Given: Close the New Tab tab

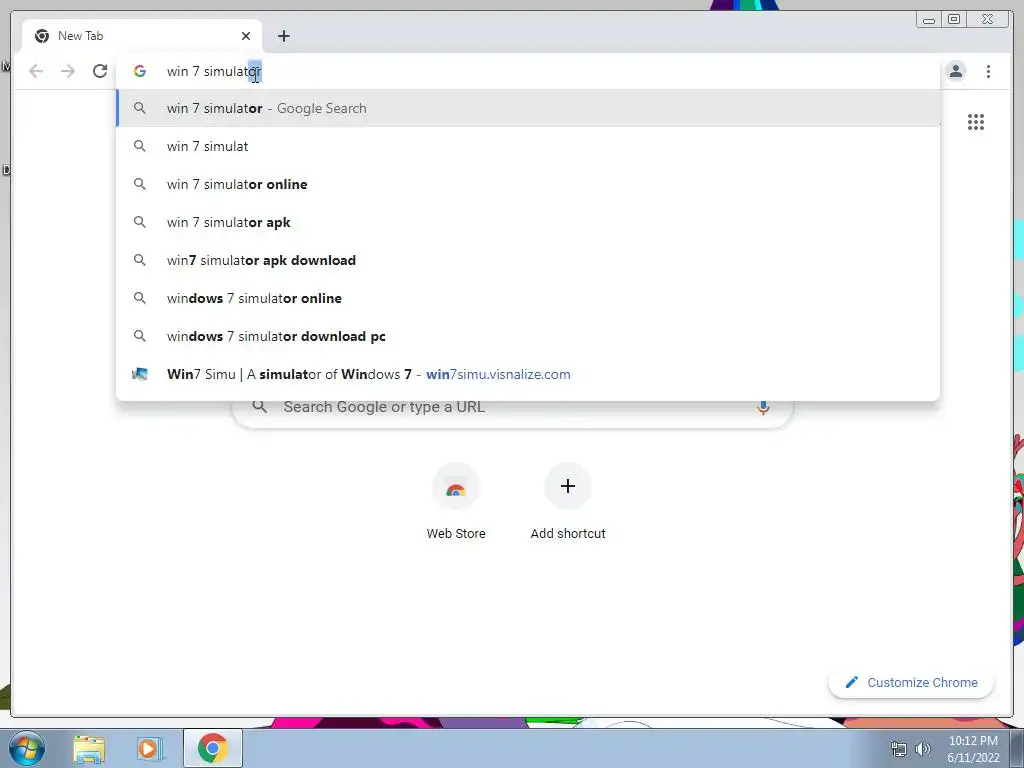Looking at the screenshot, I should tap(246, 36).
